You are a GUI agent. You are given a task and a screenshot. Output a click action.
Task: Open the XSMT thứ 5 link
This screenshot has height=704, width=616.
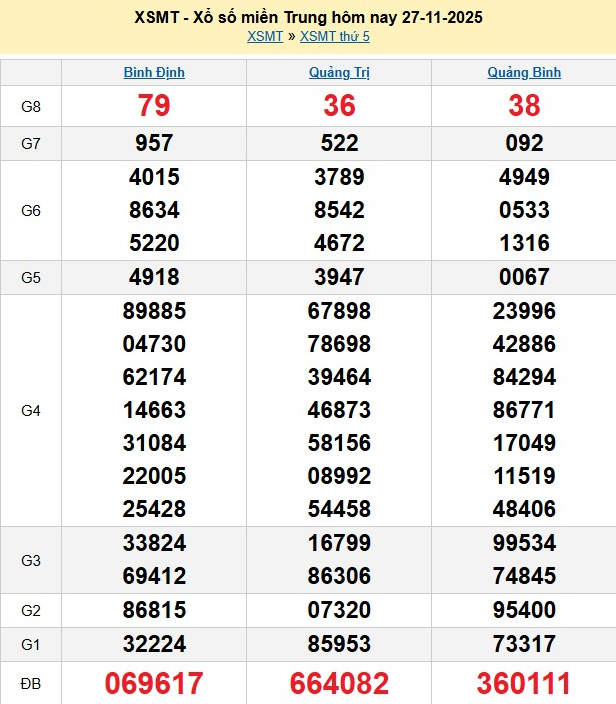coord(335,37)
